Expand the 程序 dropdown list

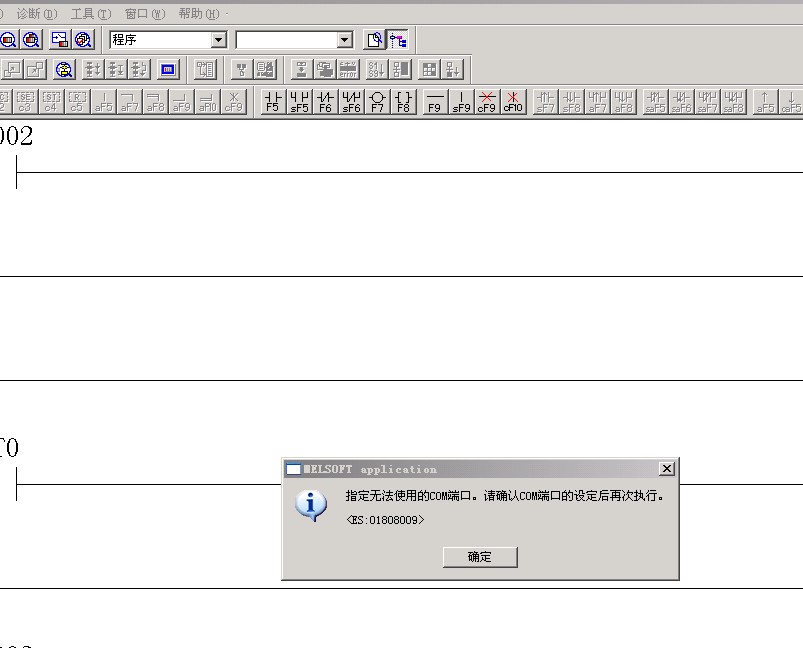click(219, 40)
